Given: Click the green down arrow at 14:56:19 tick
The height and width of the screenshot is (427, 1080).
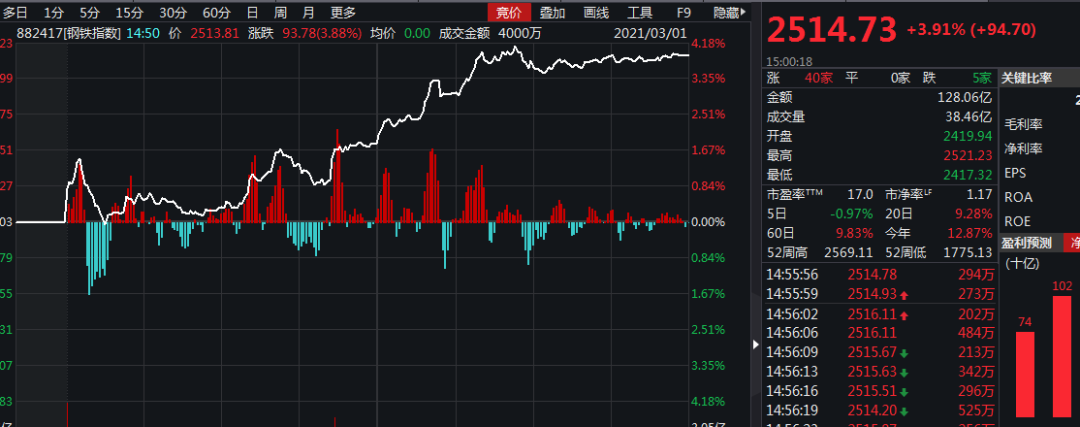Looking at the screenshot, I should [x=904, y=410].
